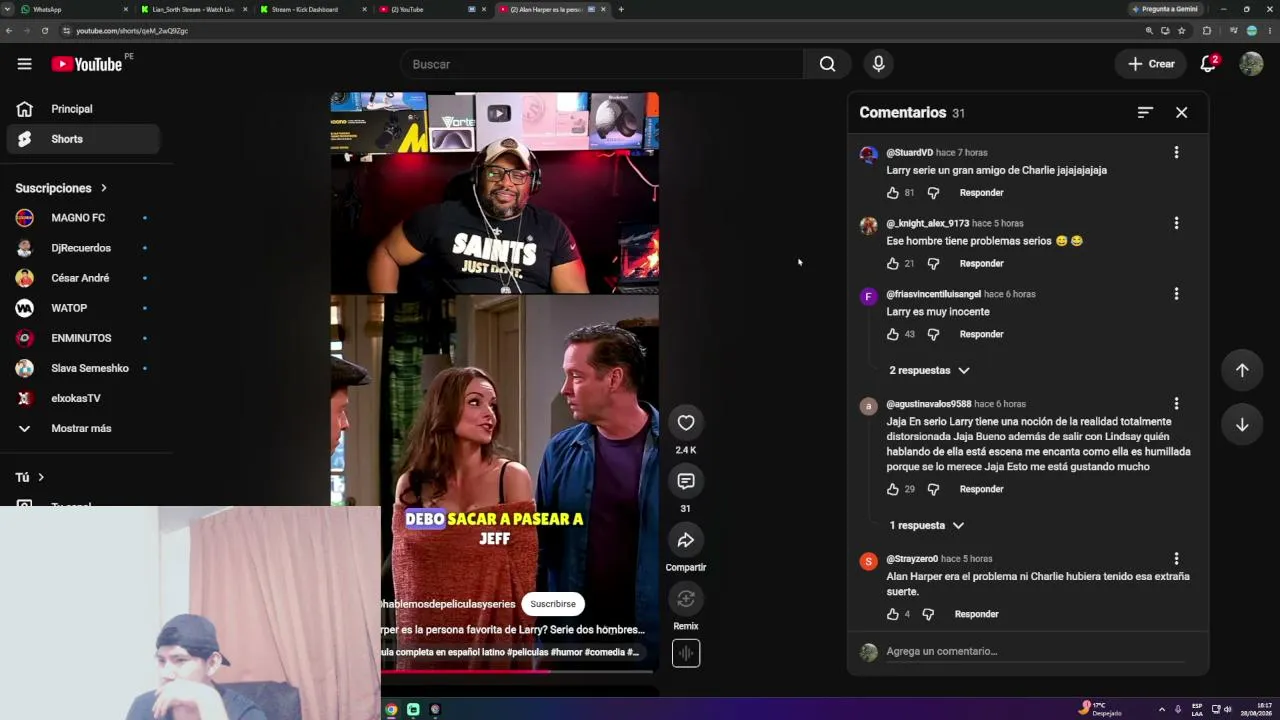The image size is (1280, 720).
Task: Open options menu for @Strayzero0 comment
Action: pos(1176,559)
